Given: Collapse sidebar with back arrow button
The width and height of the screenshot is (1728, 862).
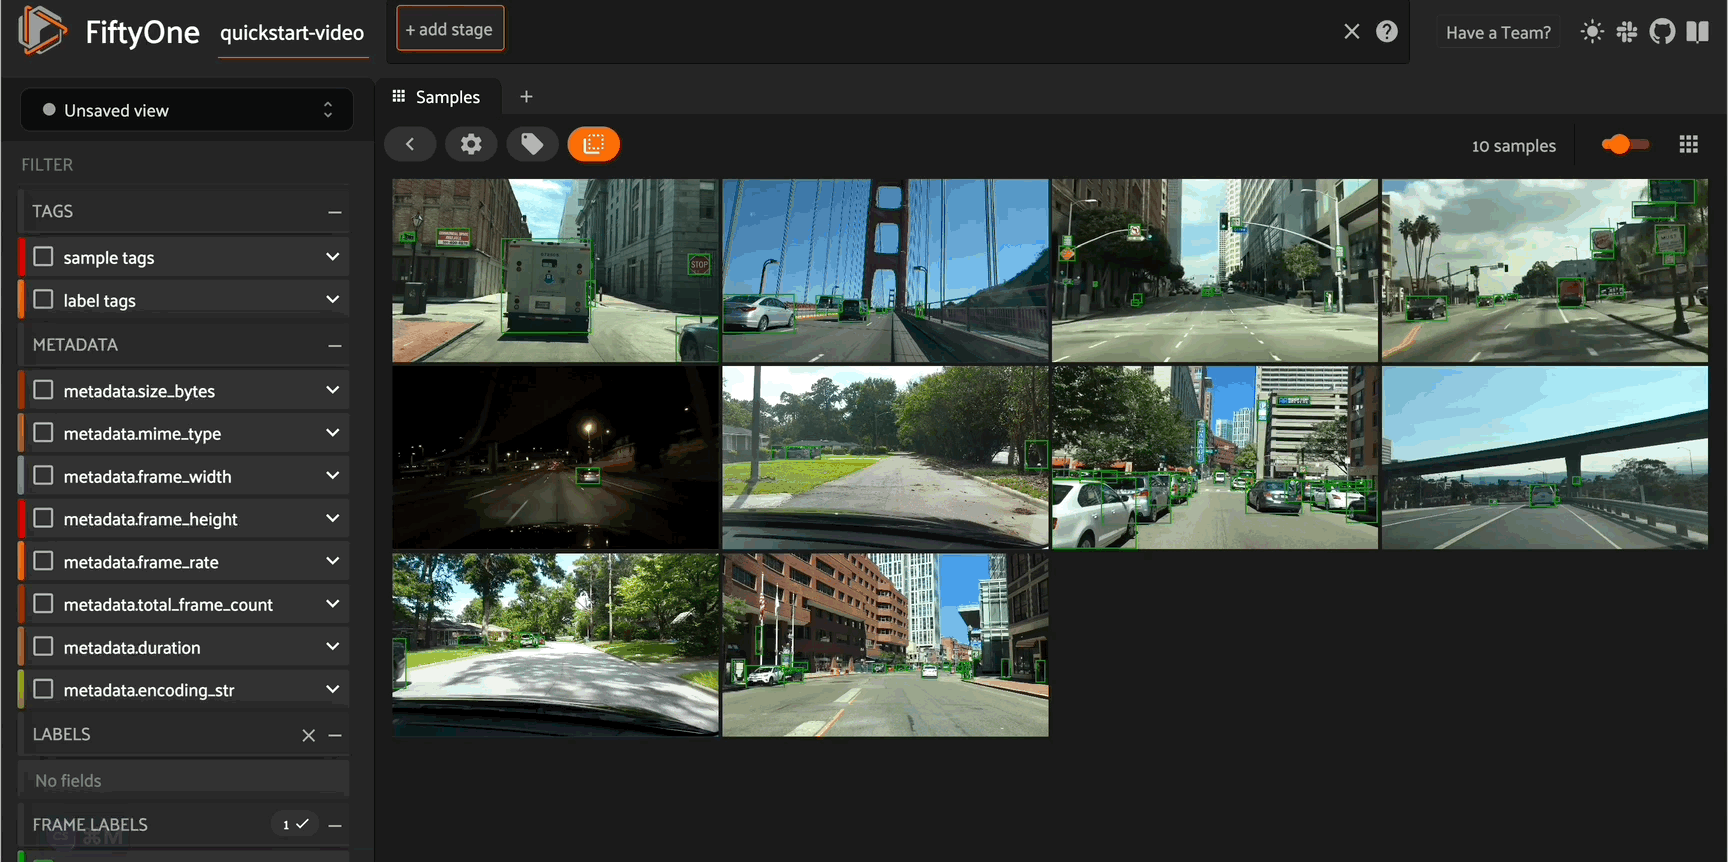Looking at the screenshot, I should pos(410,144).
